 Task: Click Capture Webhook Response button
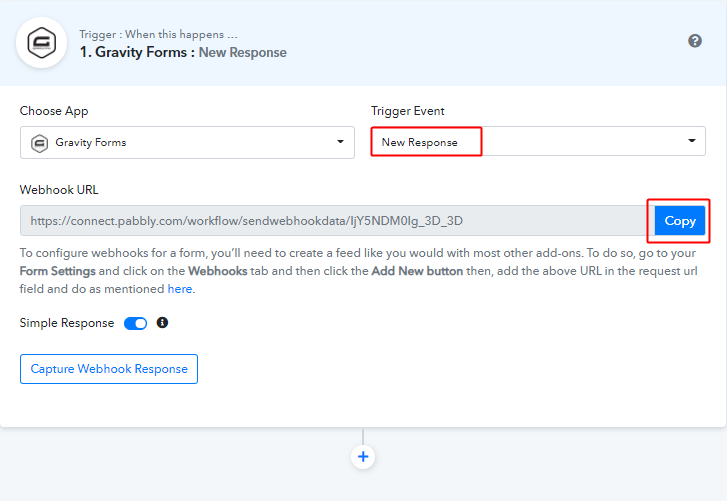(x=109, y=369)
